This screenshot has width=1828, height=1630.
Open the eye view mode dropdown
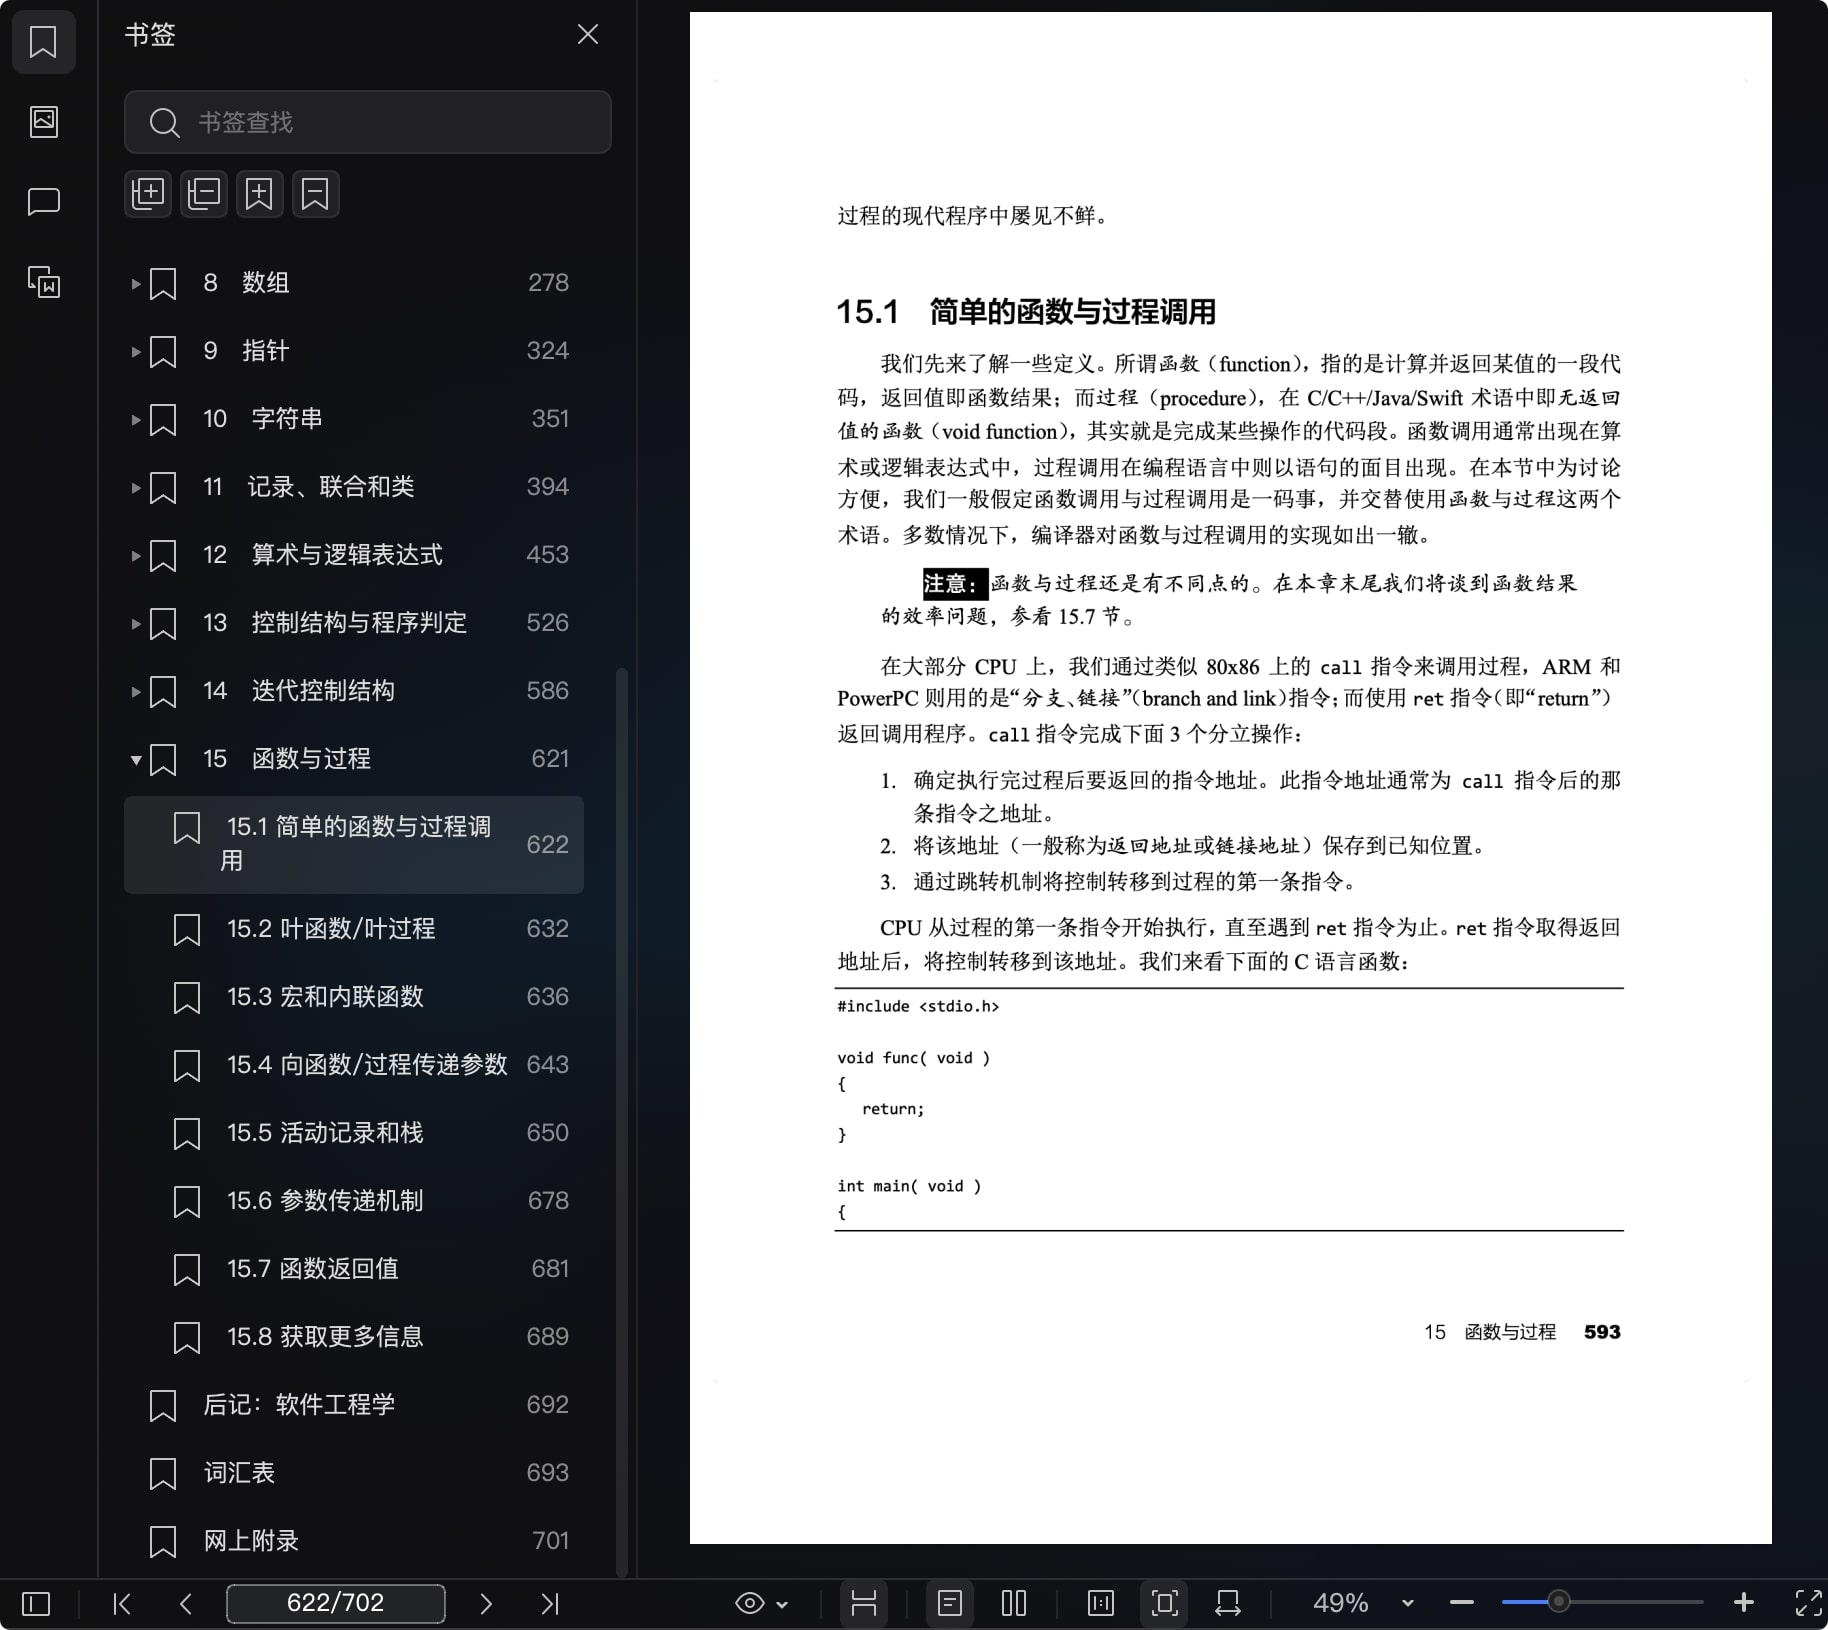[x=761, y=1604]
